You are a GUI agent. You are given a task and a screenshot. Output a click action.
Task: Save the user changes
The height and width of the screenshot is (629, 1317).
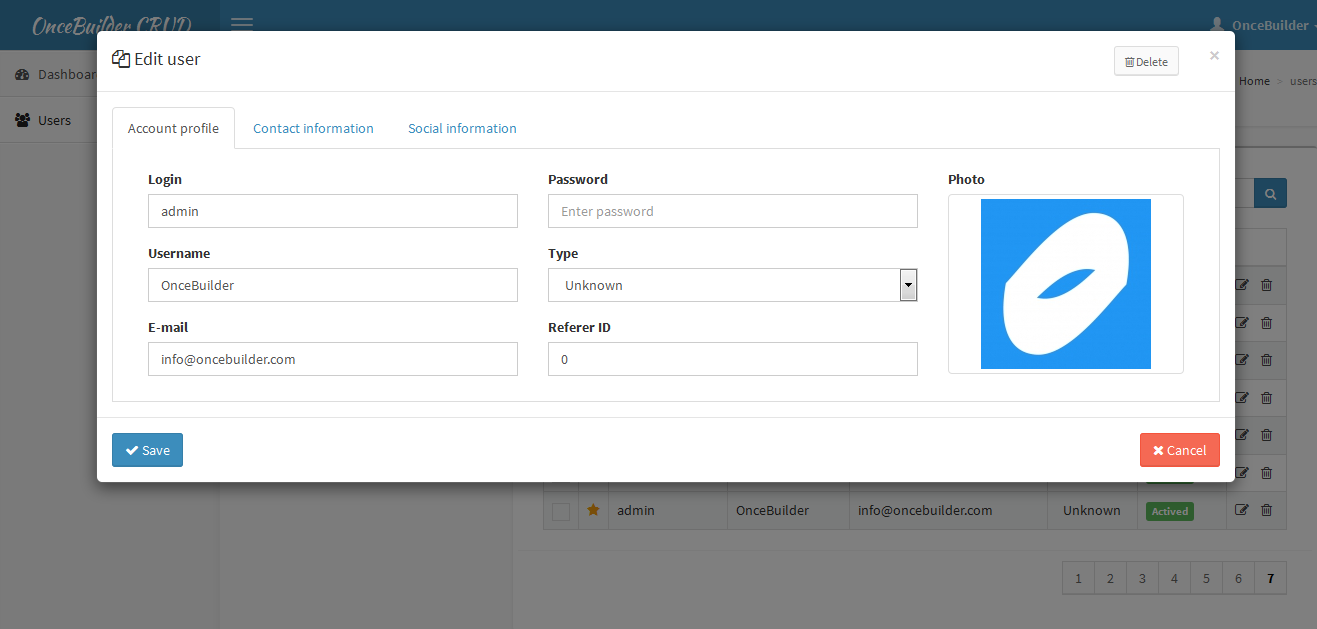pos(147,450)
